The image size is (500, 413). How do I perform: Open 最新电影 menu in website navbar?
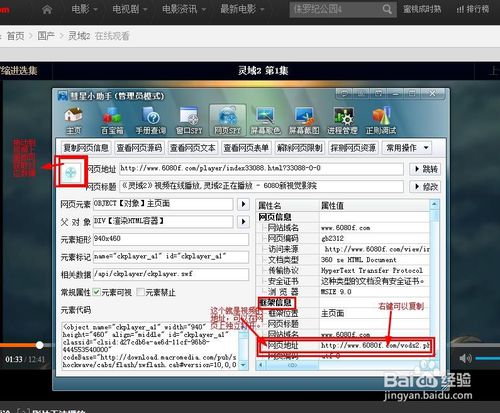click(x=242, y=9)
